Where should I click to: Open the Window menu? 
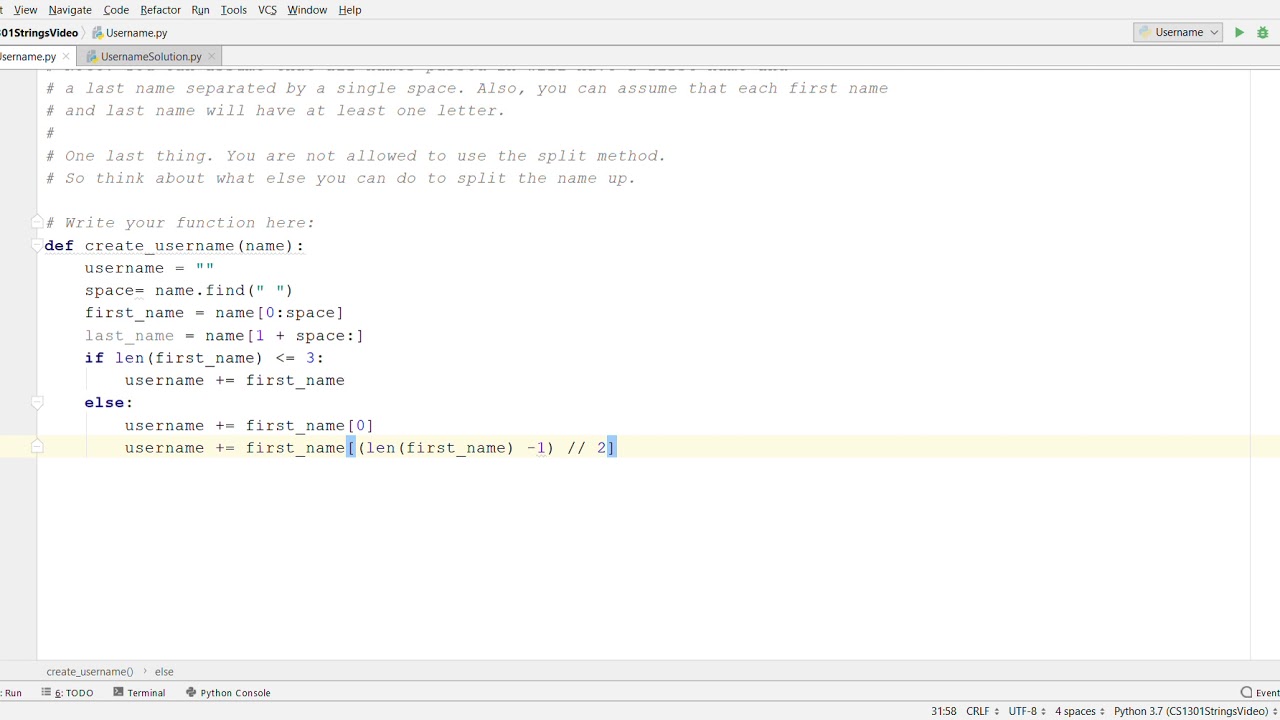(307, 10)
